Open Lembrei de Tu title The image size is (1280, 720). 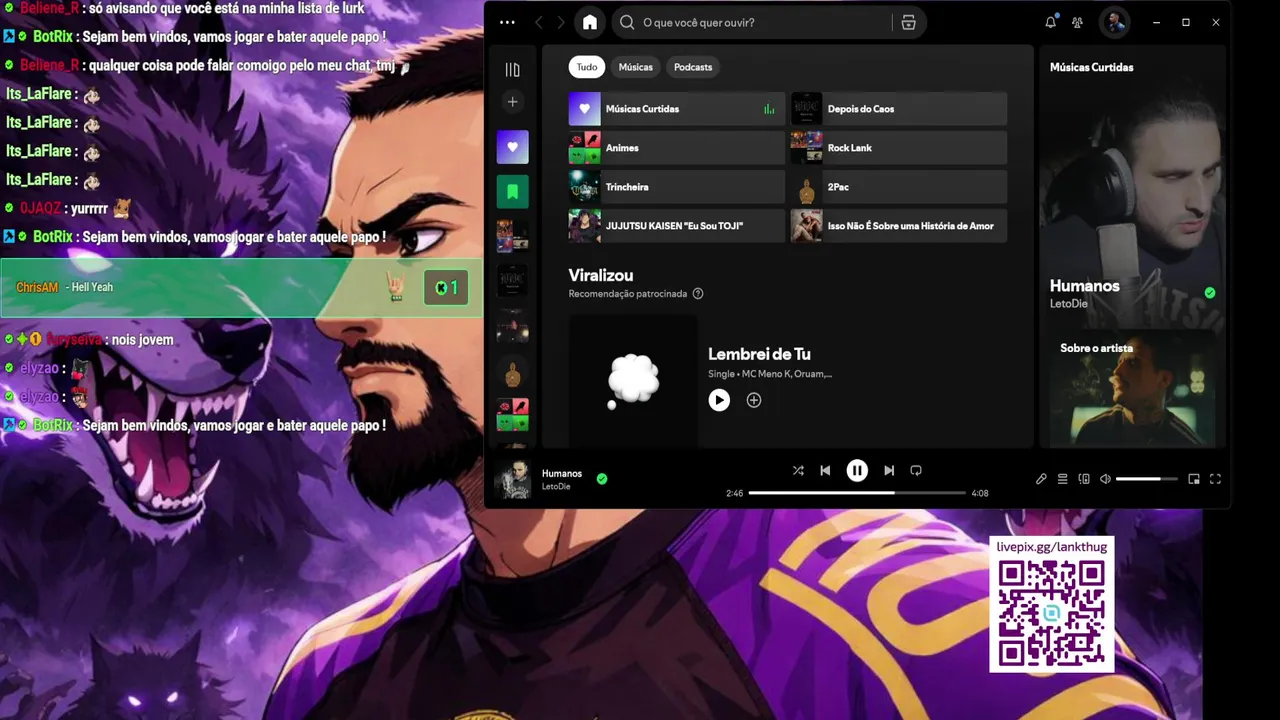pyautogui.click(x=759, y=354)
